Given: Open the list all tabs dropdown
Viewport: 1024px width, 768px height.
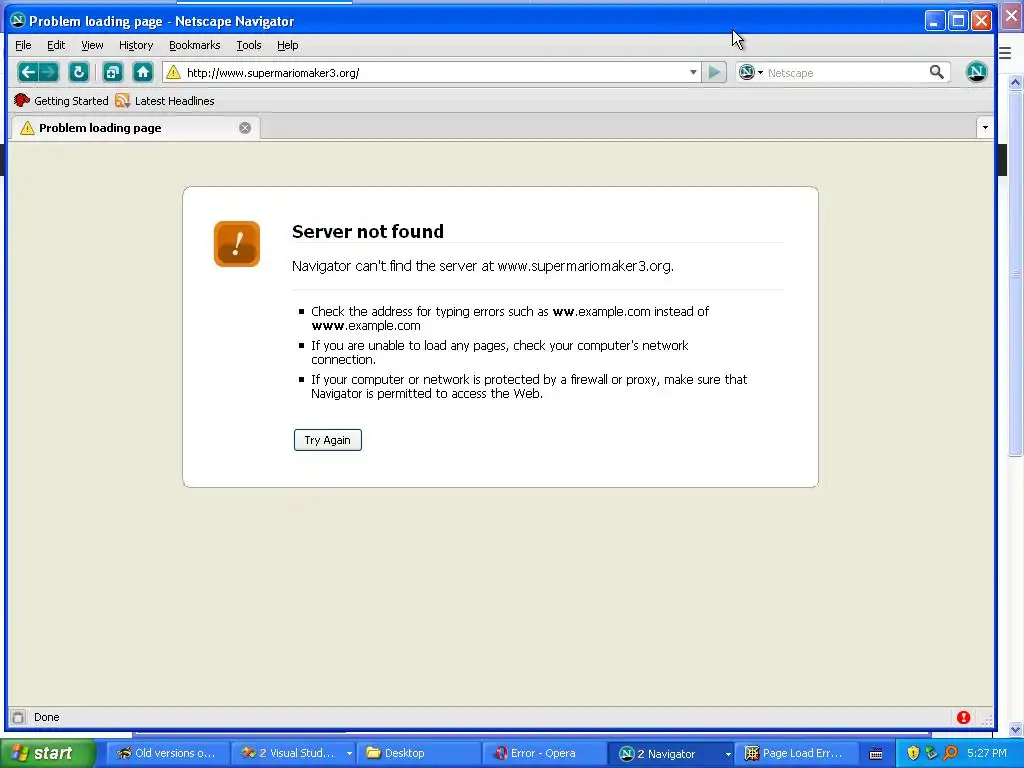Looking at the screenshot, I should pyautogui.click(x=985, y=127).
